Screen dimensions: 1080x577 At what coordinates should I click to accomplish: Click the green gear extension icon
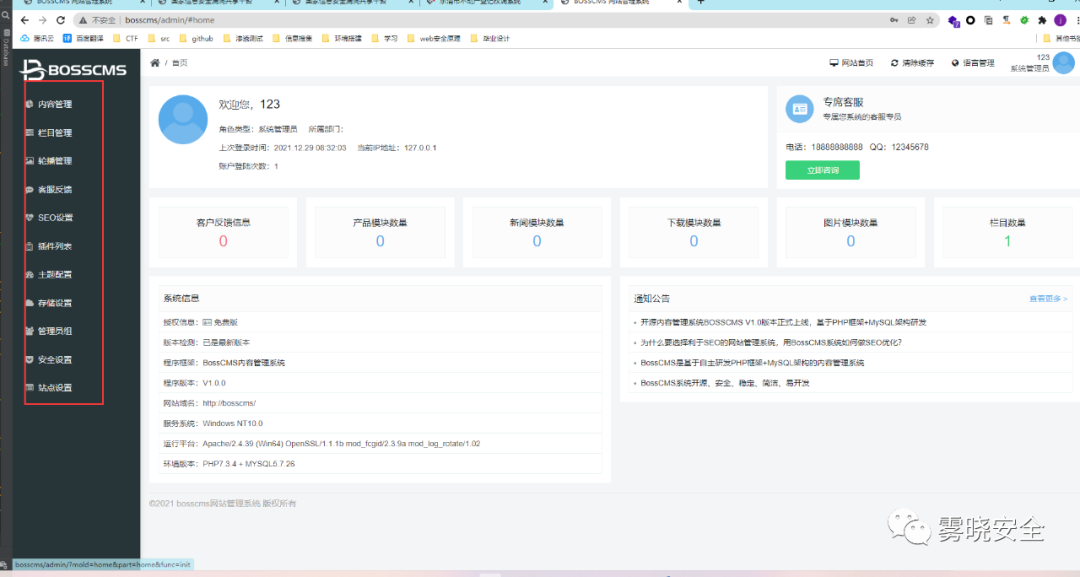pyautogui.click(x=1024, y=21)
